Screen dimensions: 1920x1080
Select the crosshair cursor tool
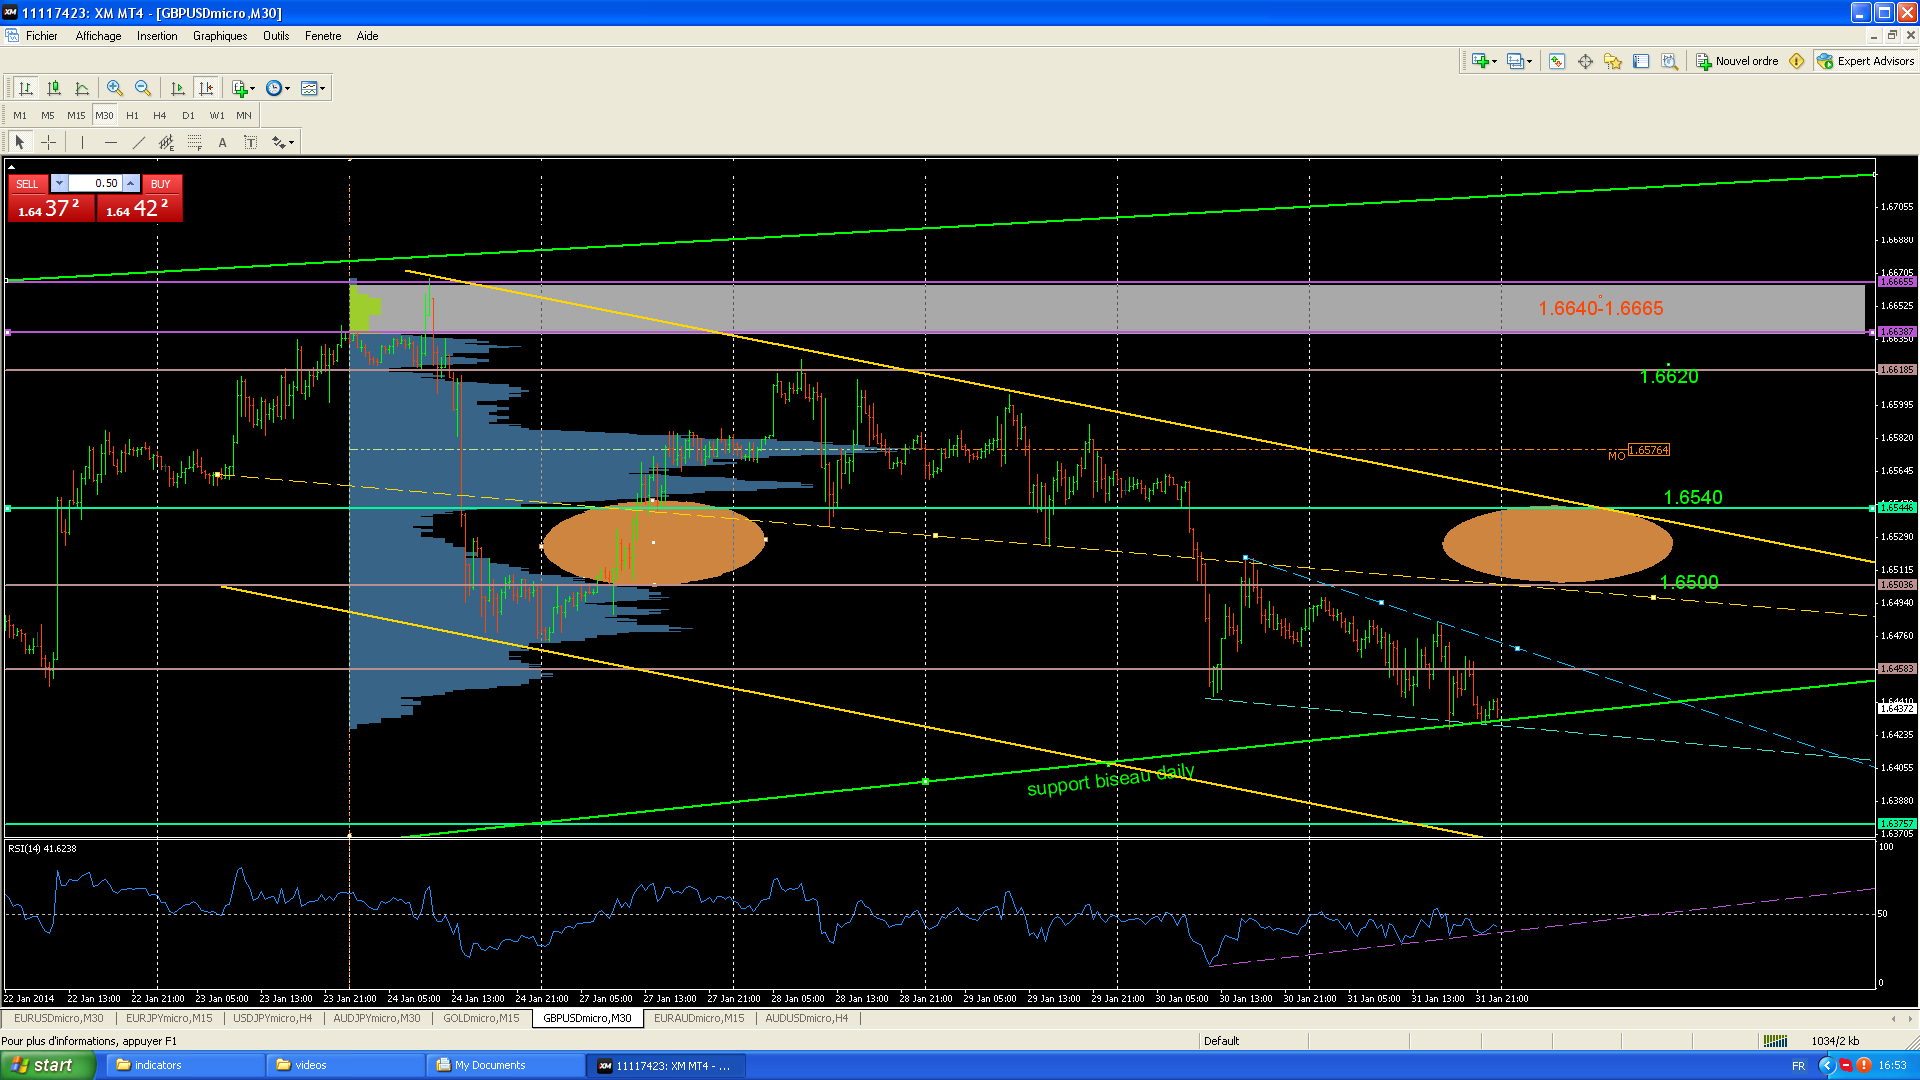(48, 142)
